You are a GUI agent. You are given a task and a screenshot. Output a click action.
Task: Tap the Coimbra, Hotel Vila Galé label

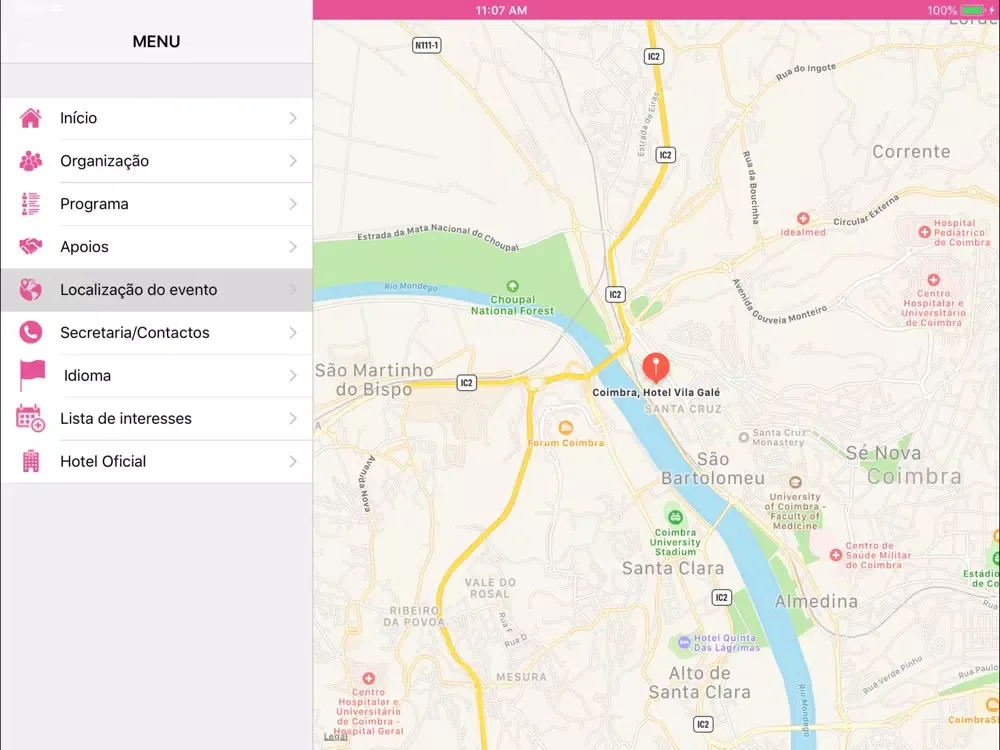point(656,392)
